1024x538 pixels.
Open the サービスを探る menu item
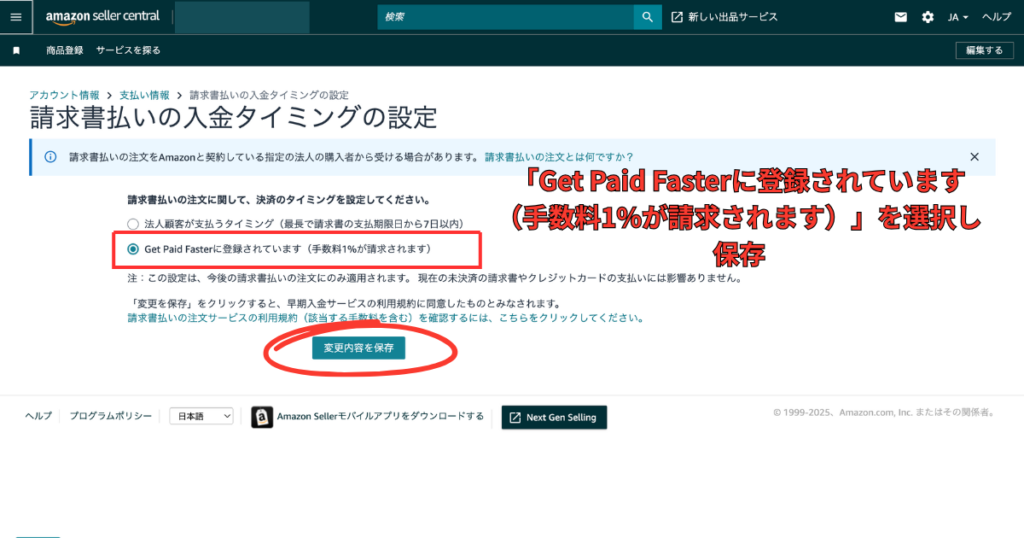128,50
